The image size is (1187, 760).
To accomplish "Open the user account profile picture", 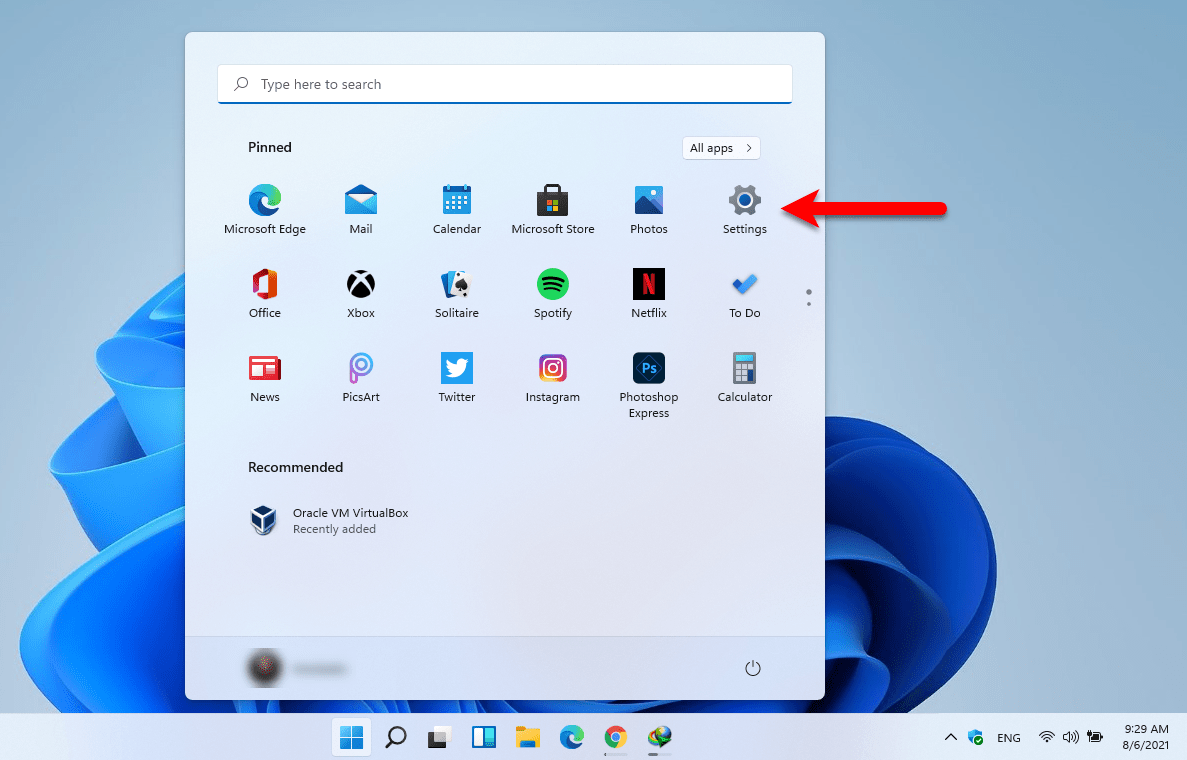I will (x=265, y=668).
